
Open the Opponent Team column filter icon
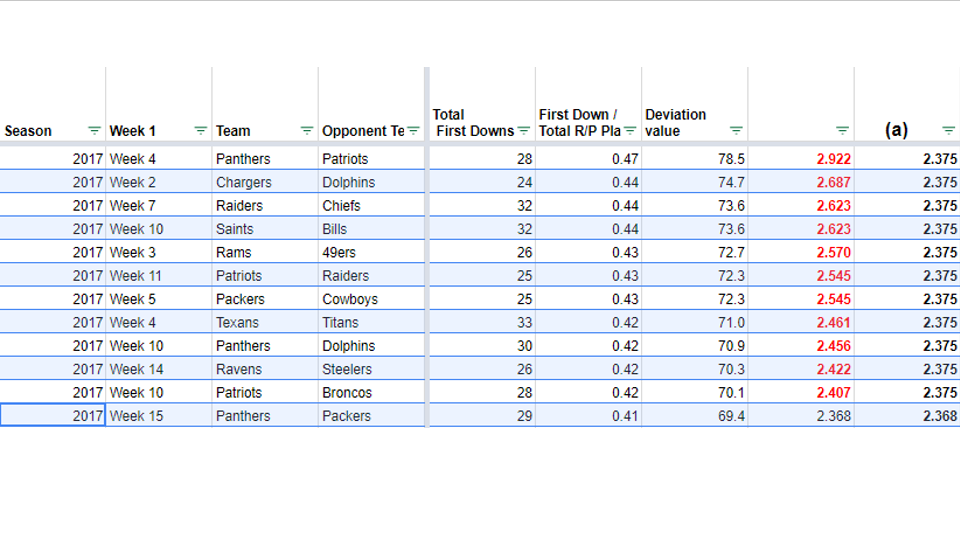pos(414,130)
